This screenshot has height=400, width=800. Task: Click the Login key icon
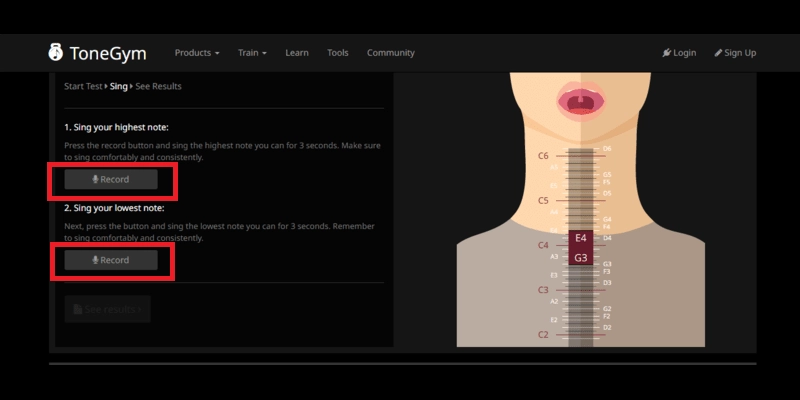point(667,53)
